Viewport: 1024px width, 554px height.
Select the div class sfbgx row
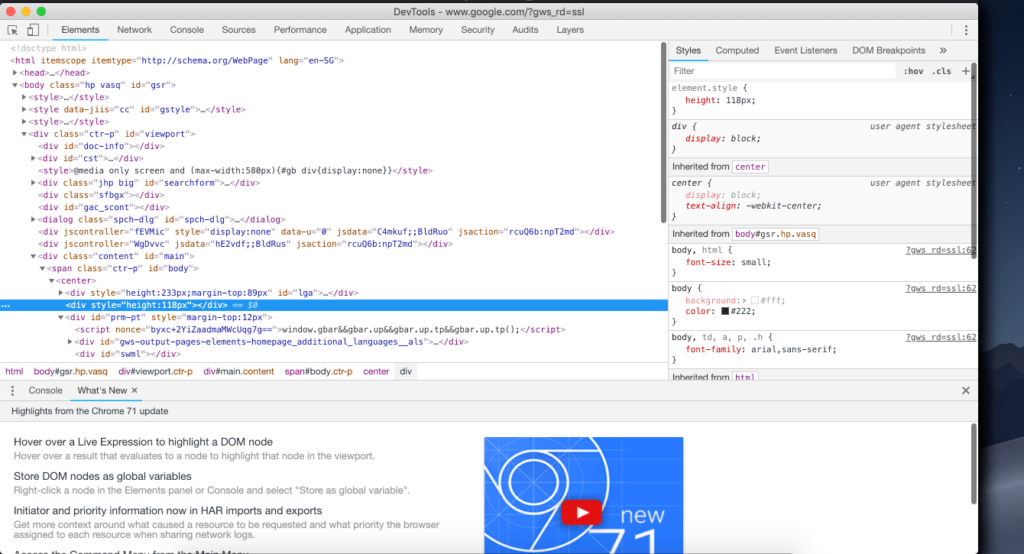coord(101,195)
